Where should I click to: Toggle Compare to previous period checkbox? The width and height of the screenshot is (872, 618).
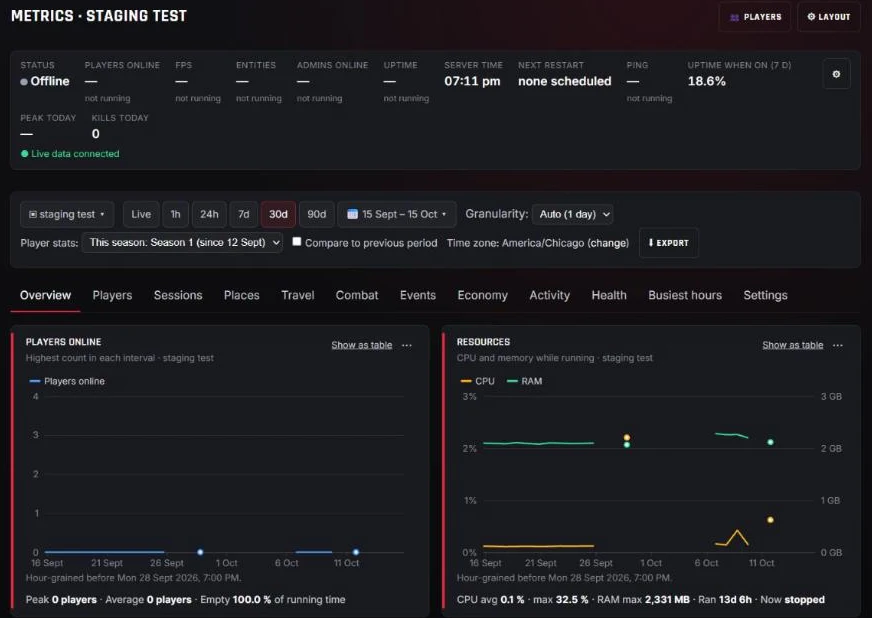pos(297,241)
